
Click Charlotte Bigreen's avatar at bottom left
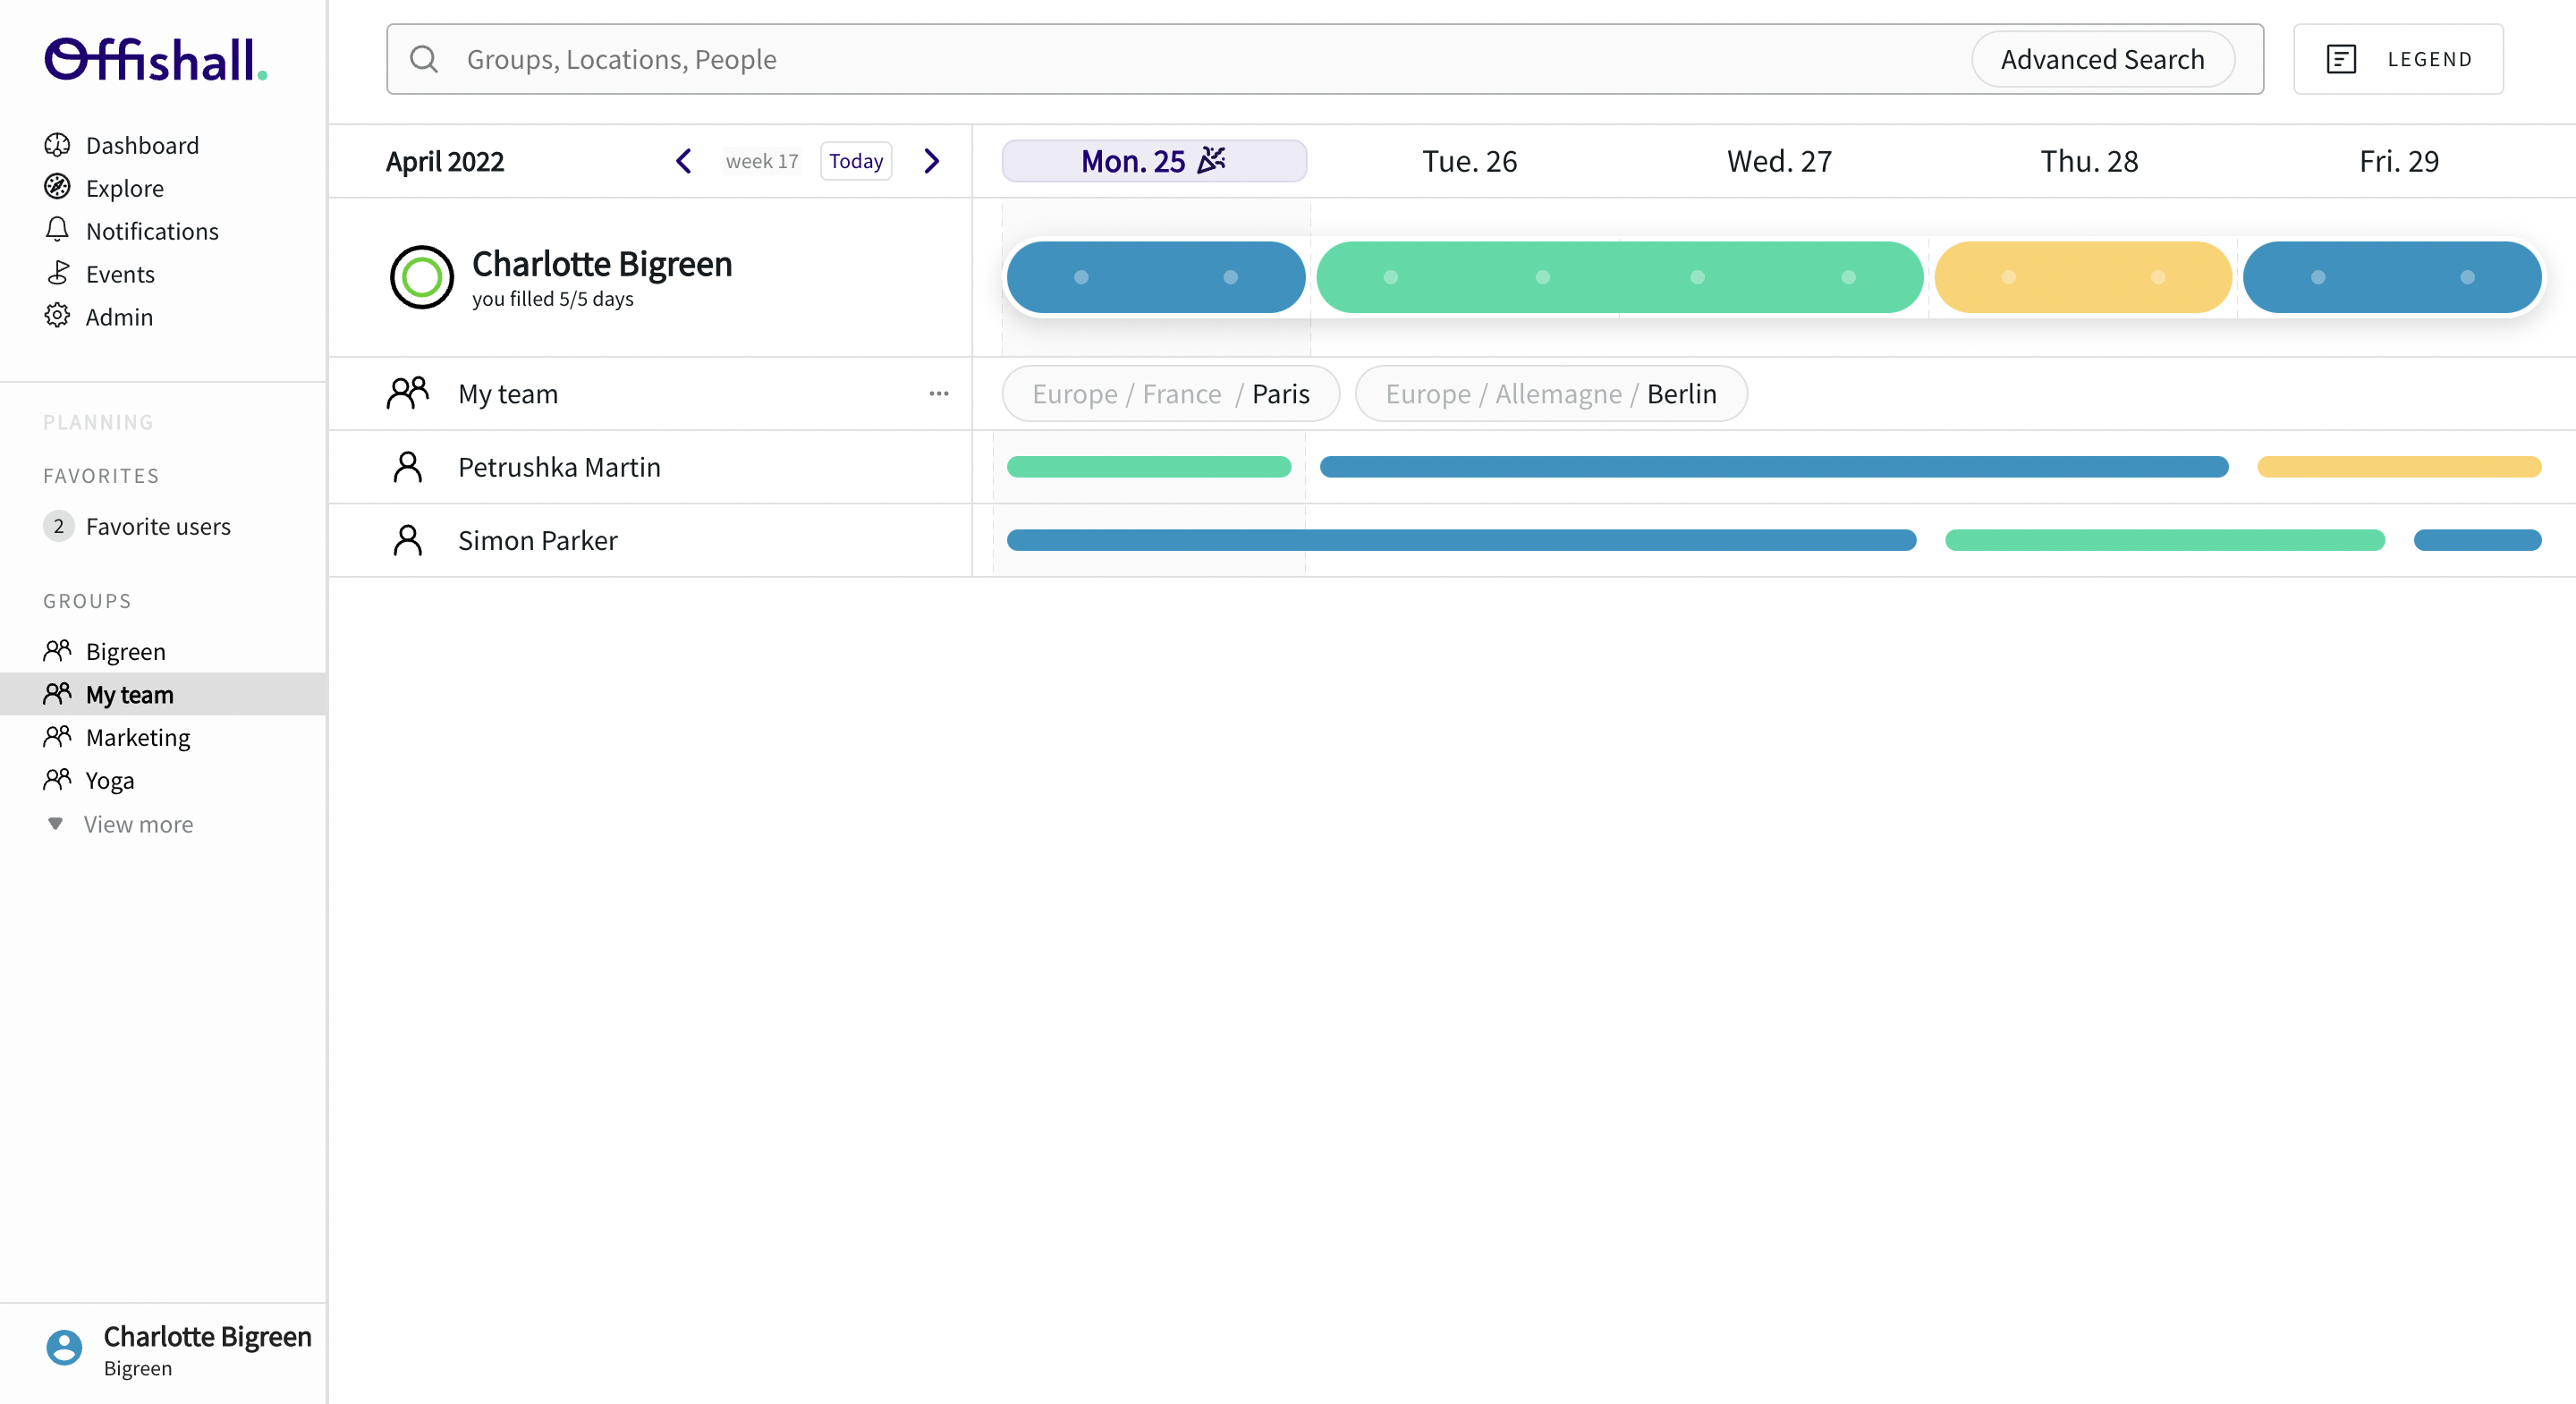point(63,1347)
